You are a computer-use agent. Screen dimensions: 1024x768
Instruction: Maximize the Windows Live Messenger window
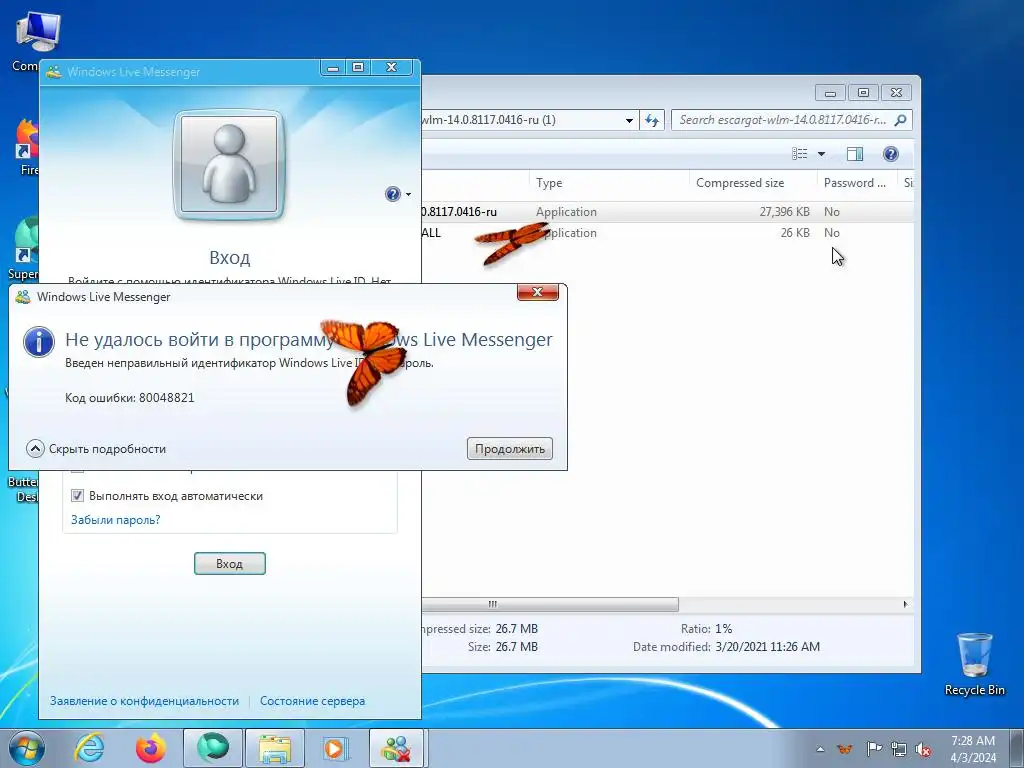click(358, 67)
